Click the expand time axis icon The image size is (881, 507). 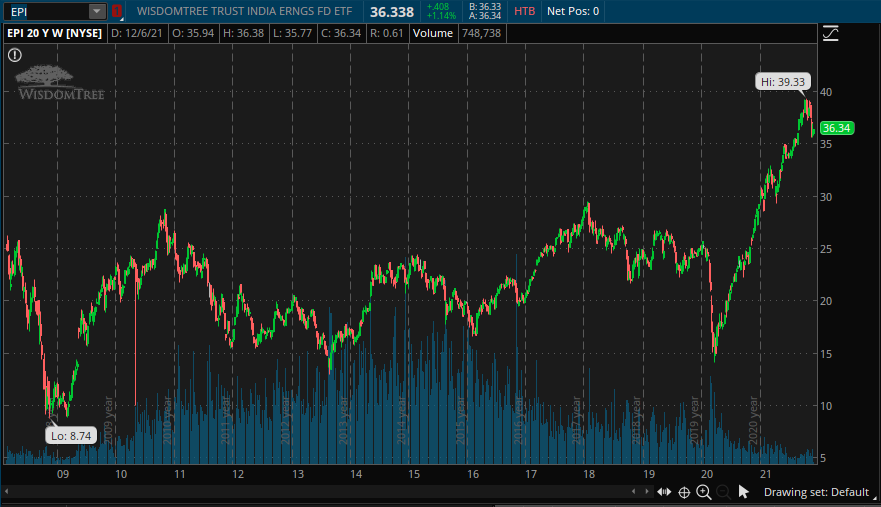coord(664,492)
